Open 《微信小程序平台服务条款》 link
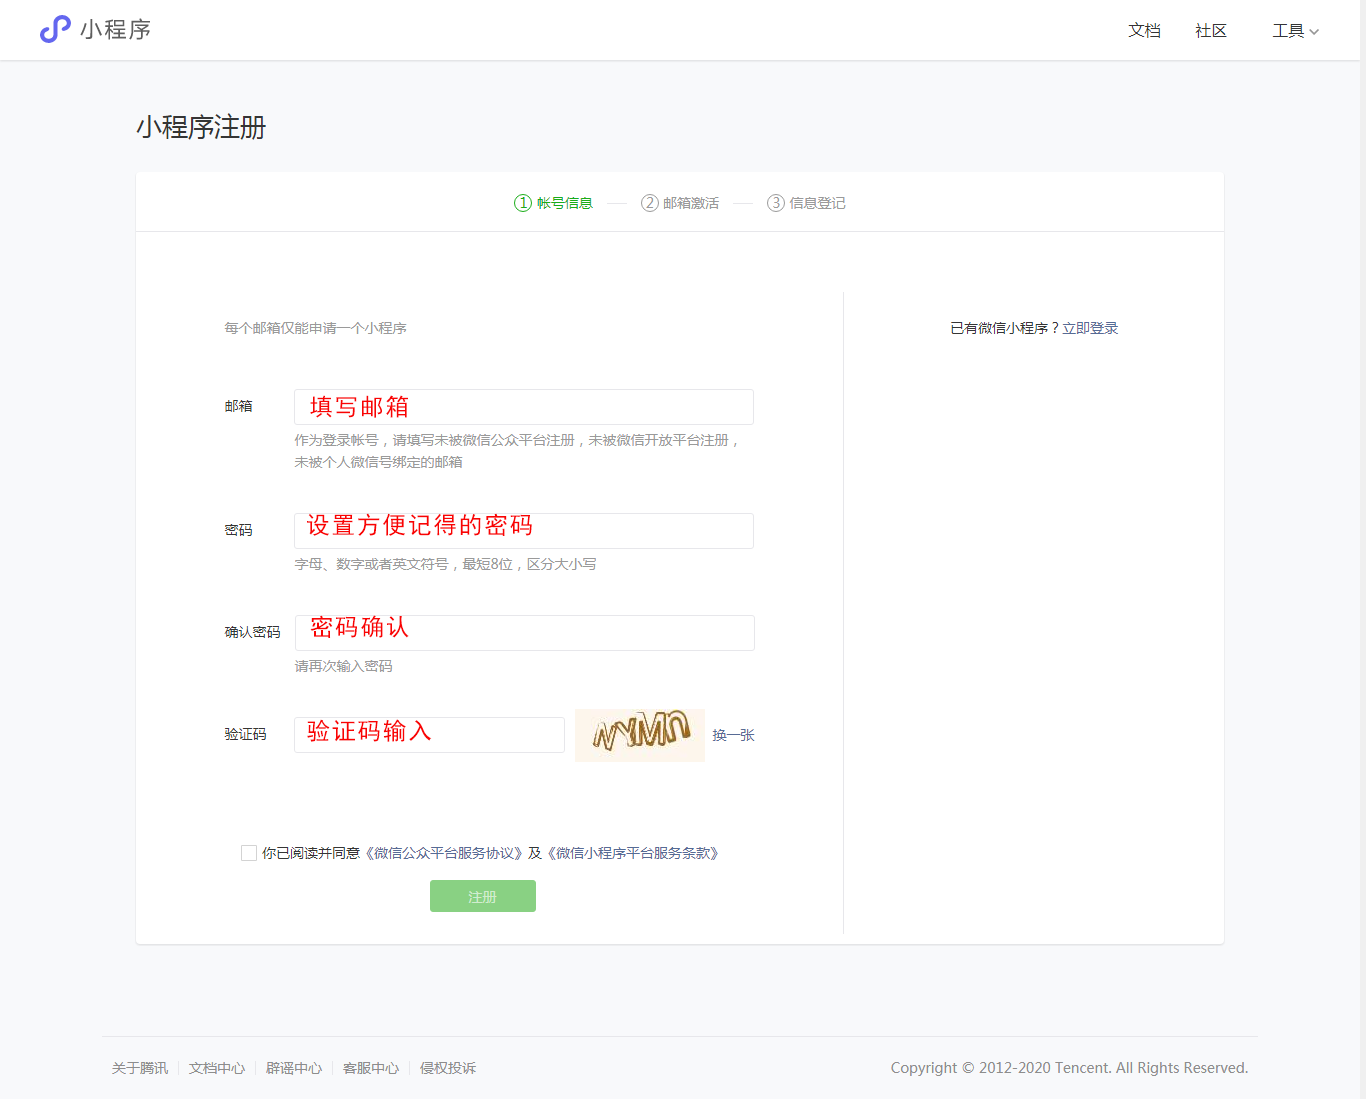The height and width of the screenshot is (1099, 1366). click(x=632, y=853)
